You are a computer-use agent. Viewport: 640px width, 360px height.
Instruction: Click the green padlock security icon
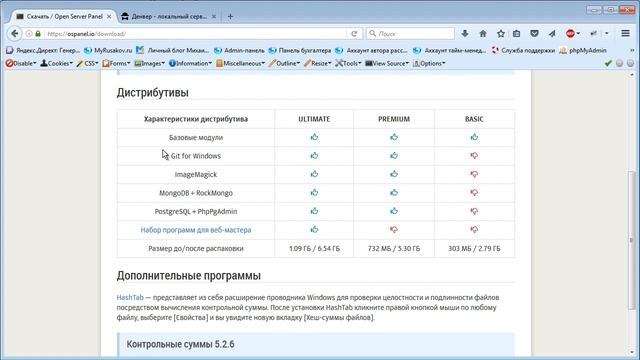click(38, 34)
